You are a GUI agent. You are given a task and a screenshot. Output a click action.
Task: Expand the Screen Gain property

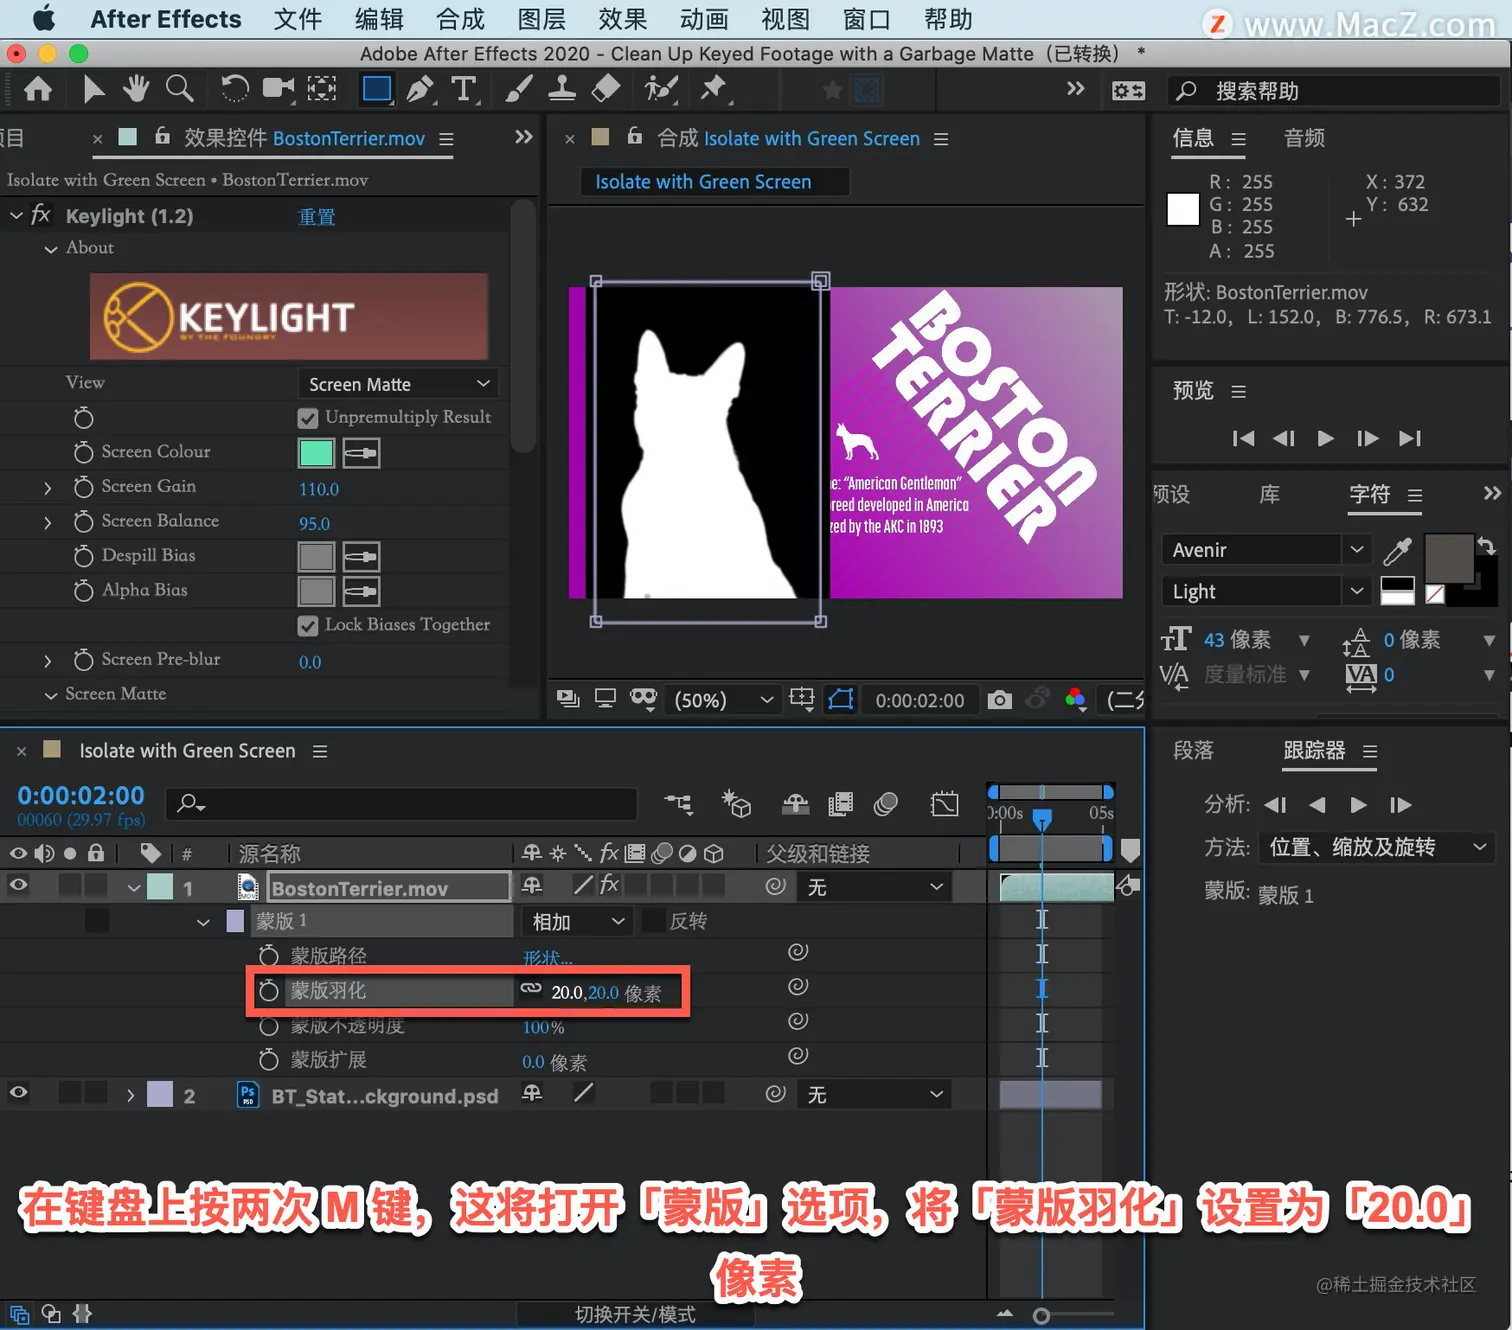pyautogui.click(x=47, y=488)
